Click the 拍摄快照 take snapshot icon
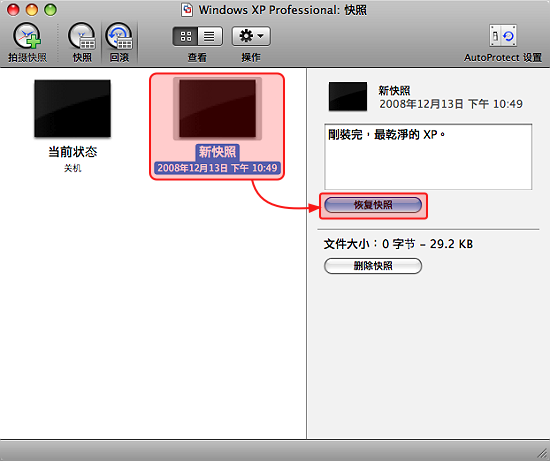 [27, 36]
